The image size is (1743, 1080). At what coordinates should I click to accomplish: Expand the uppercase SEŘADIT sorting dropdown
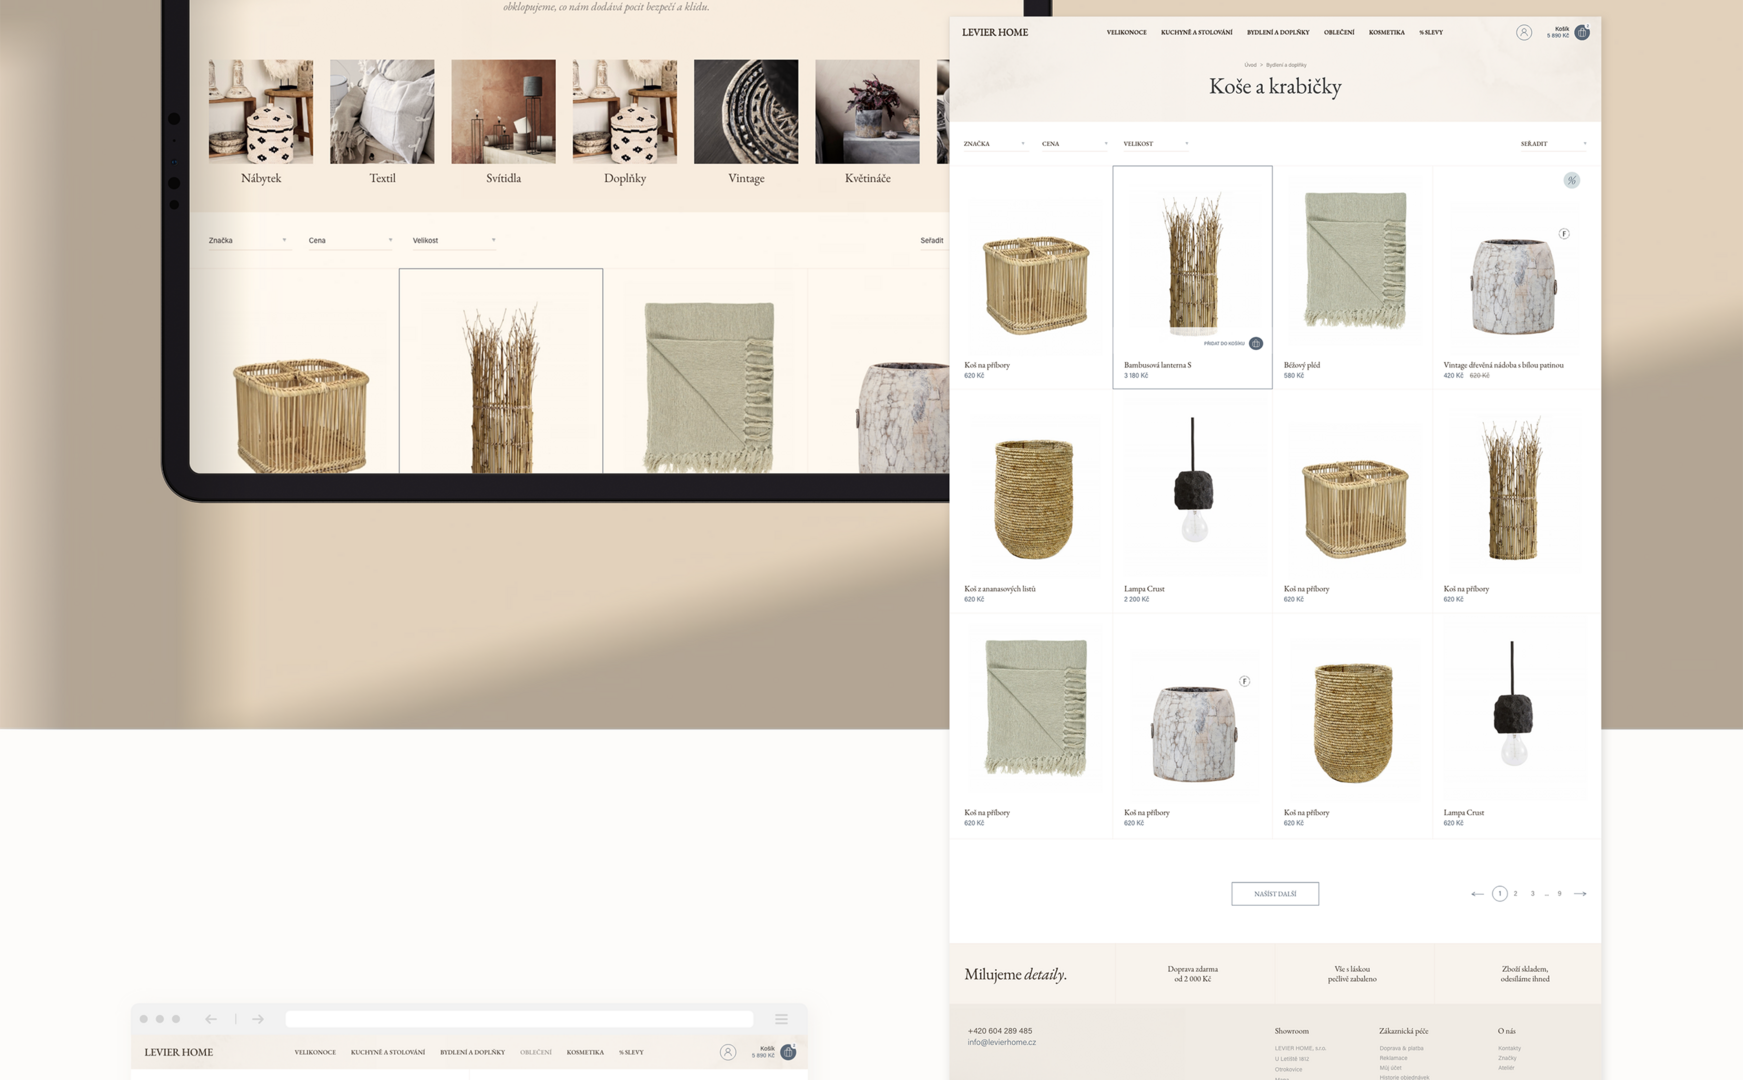[x=1552, y=144]
